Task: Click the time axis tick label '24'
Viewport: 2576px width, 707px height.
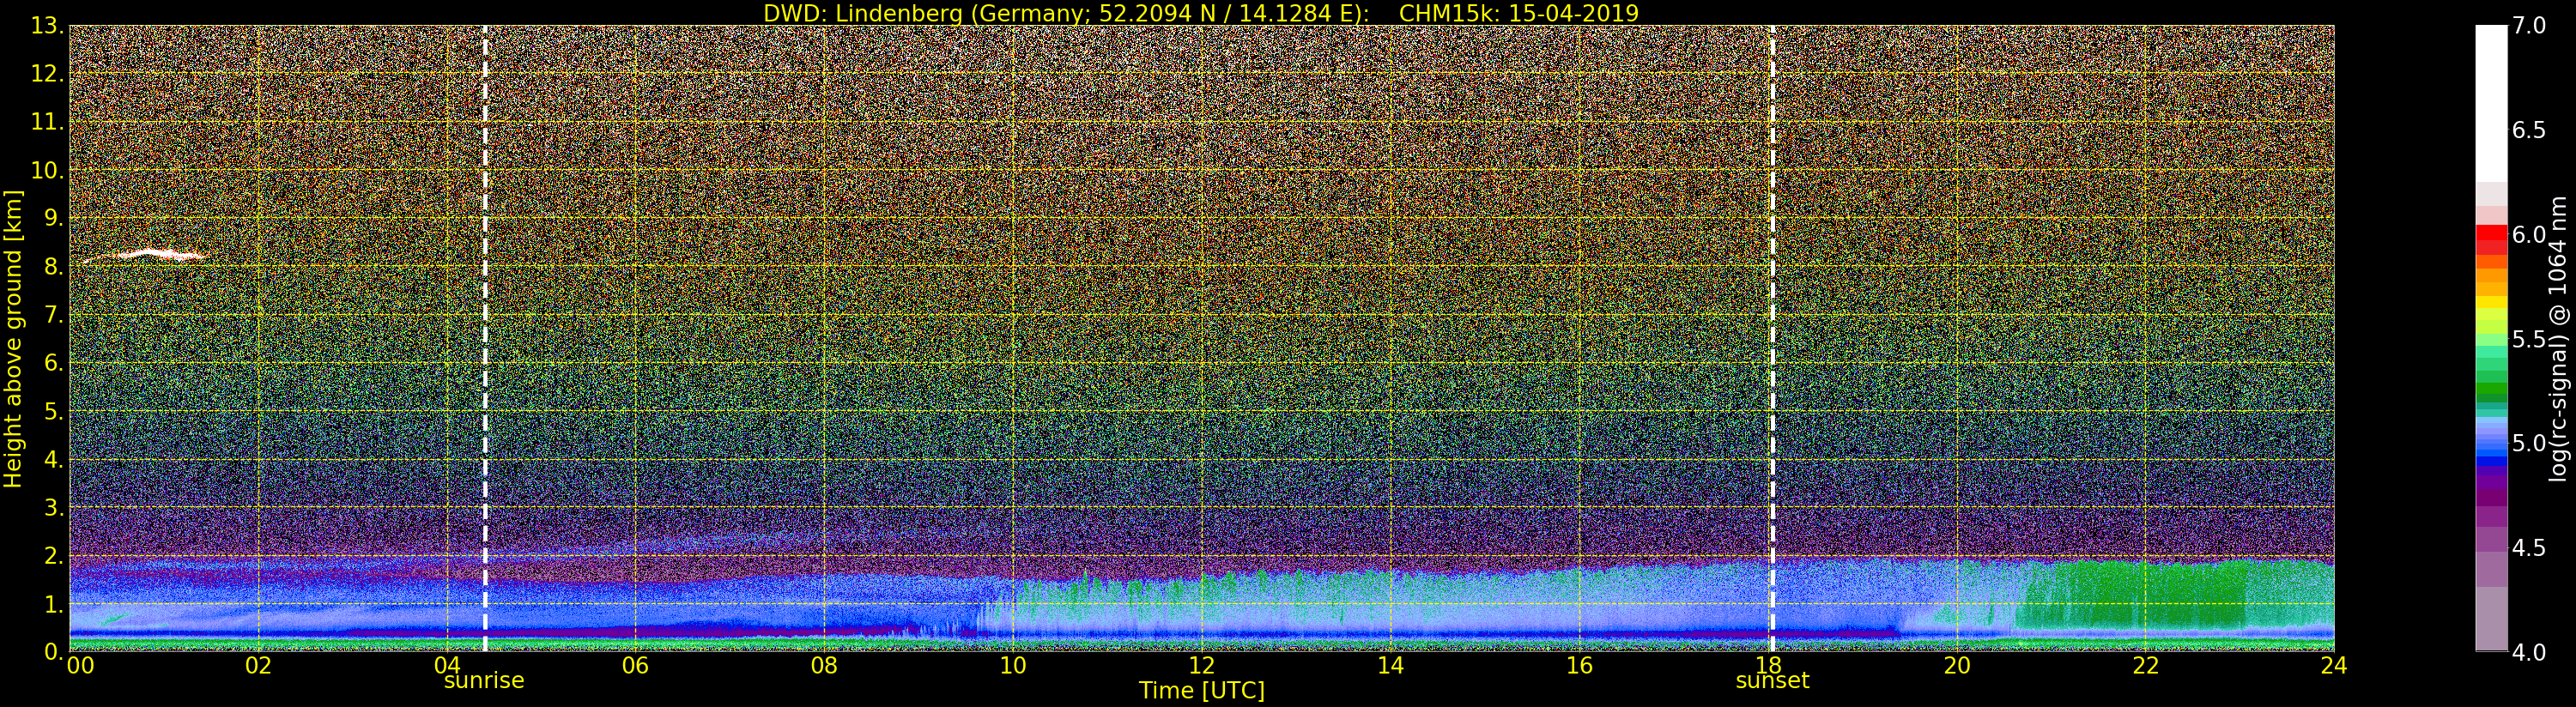Action: pos(2334,666)
